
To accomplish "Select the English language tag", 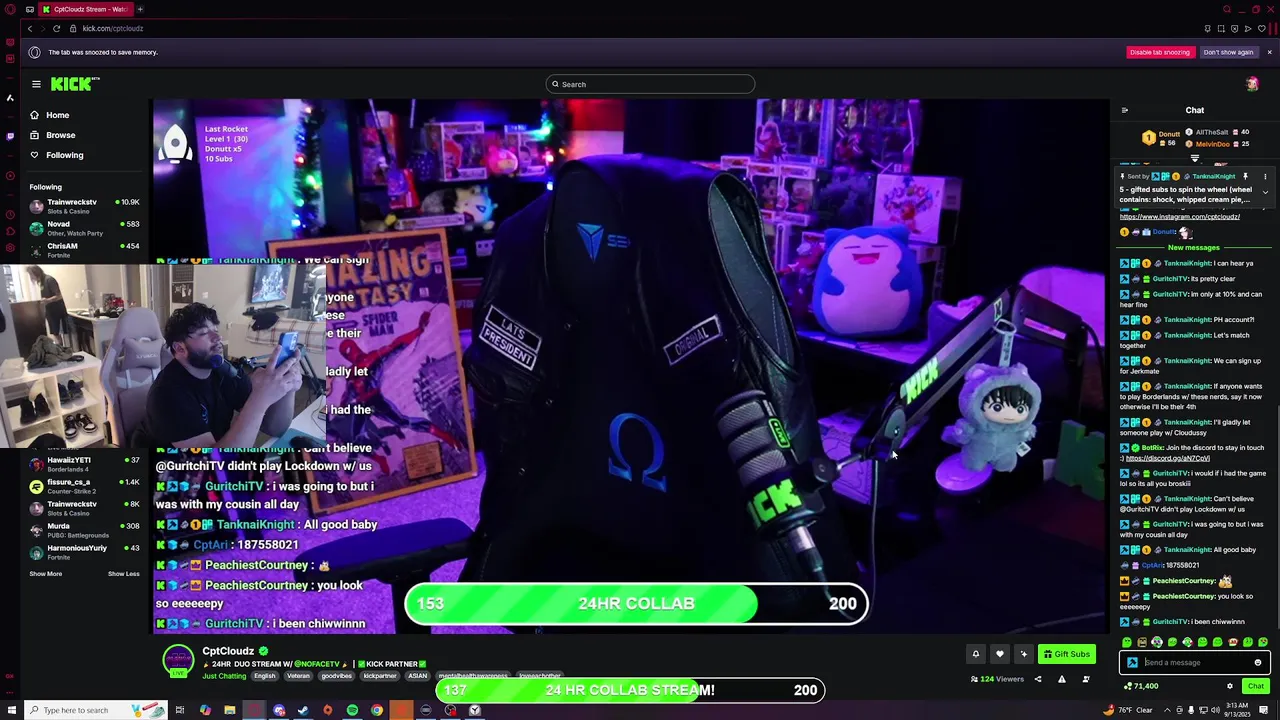I will (264, 676).
